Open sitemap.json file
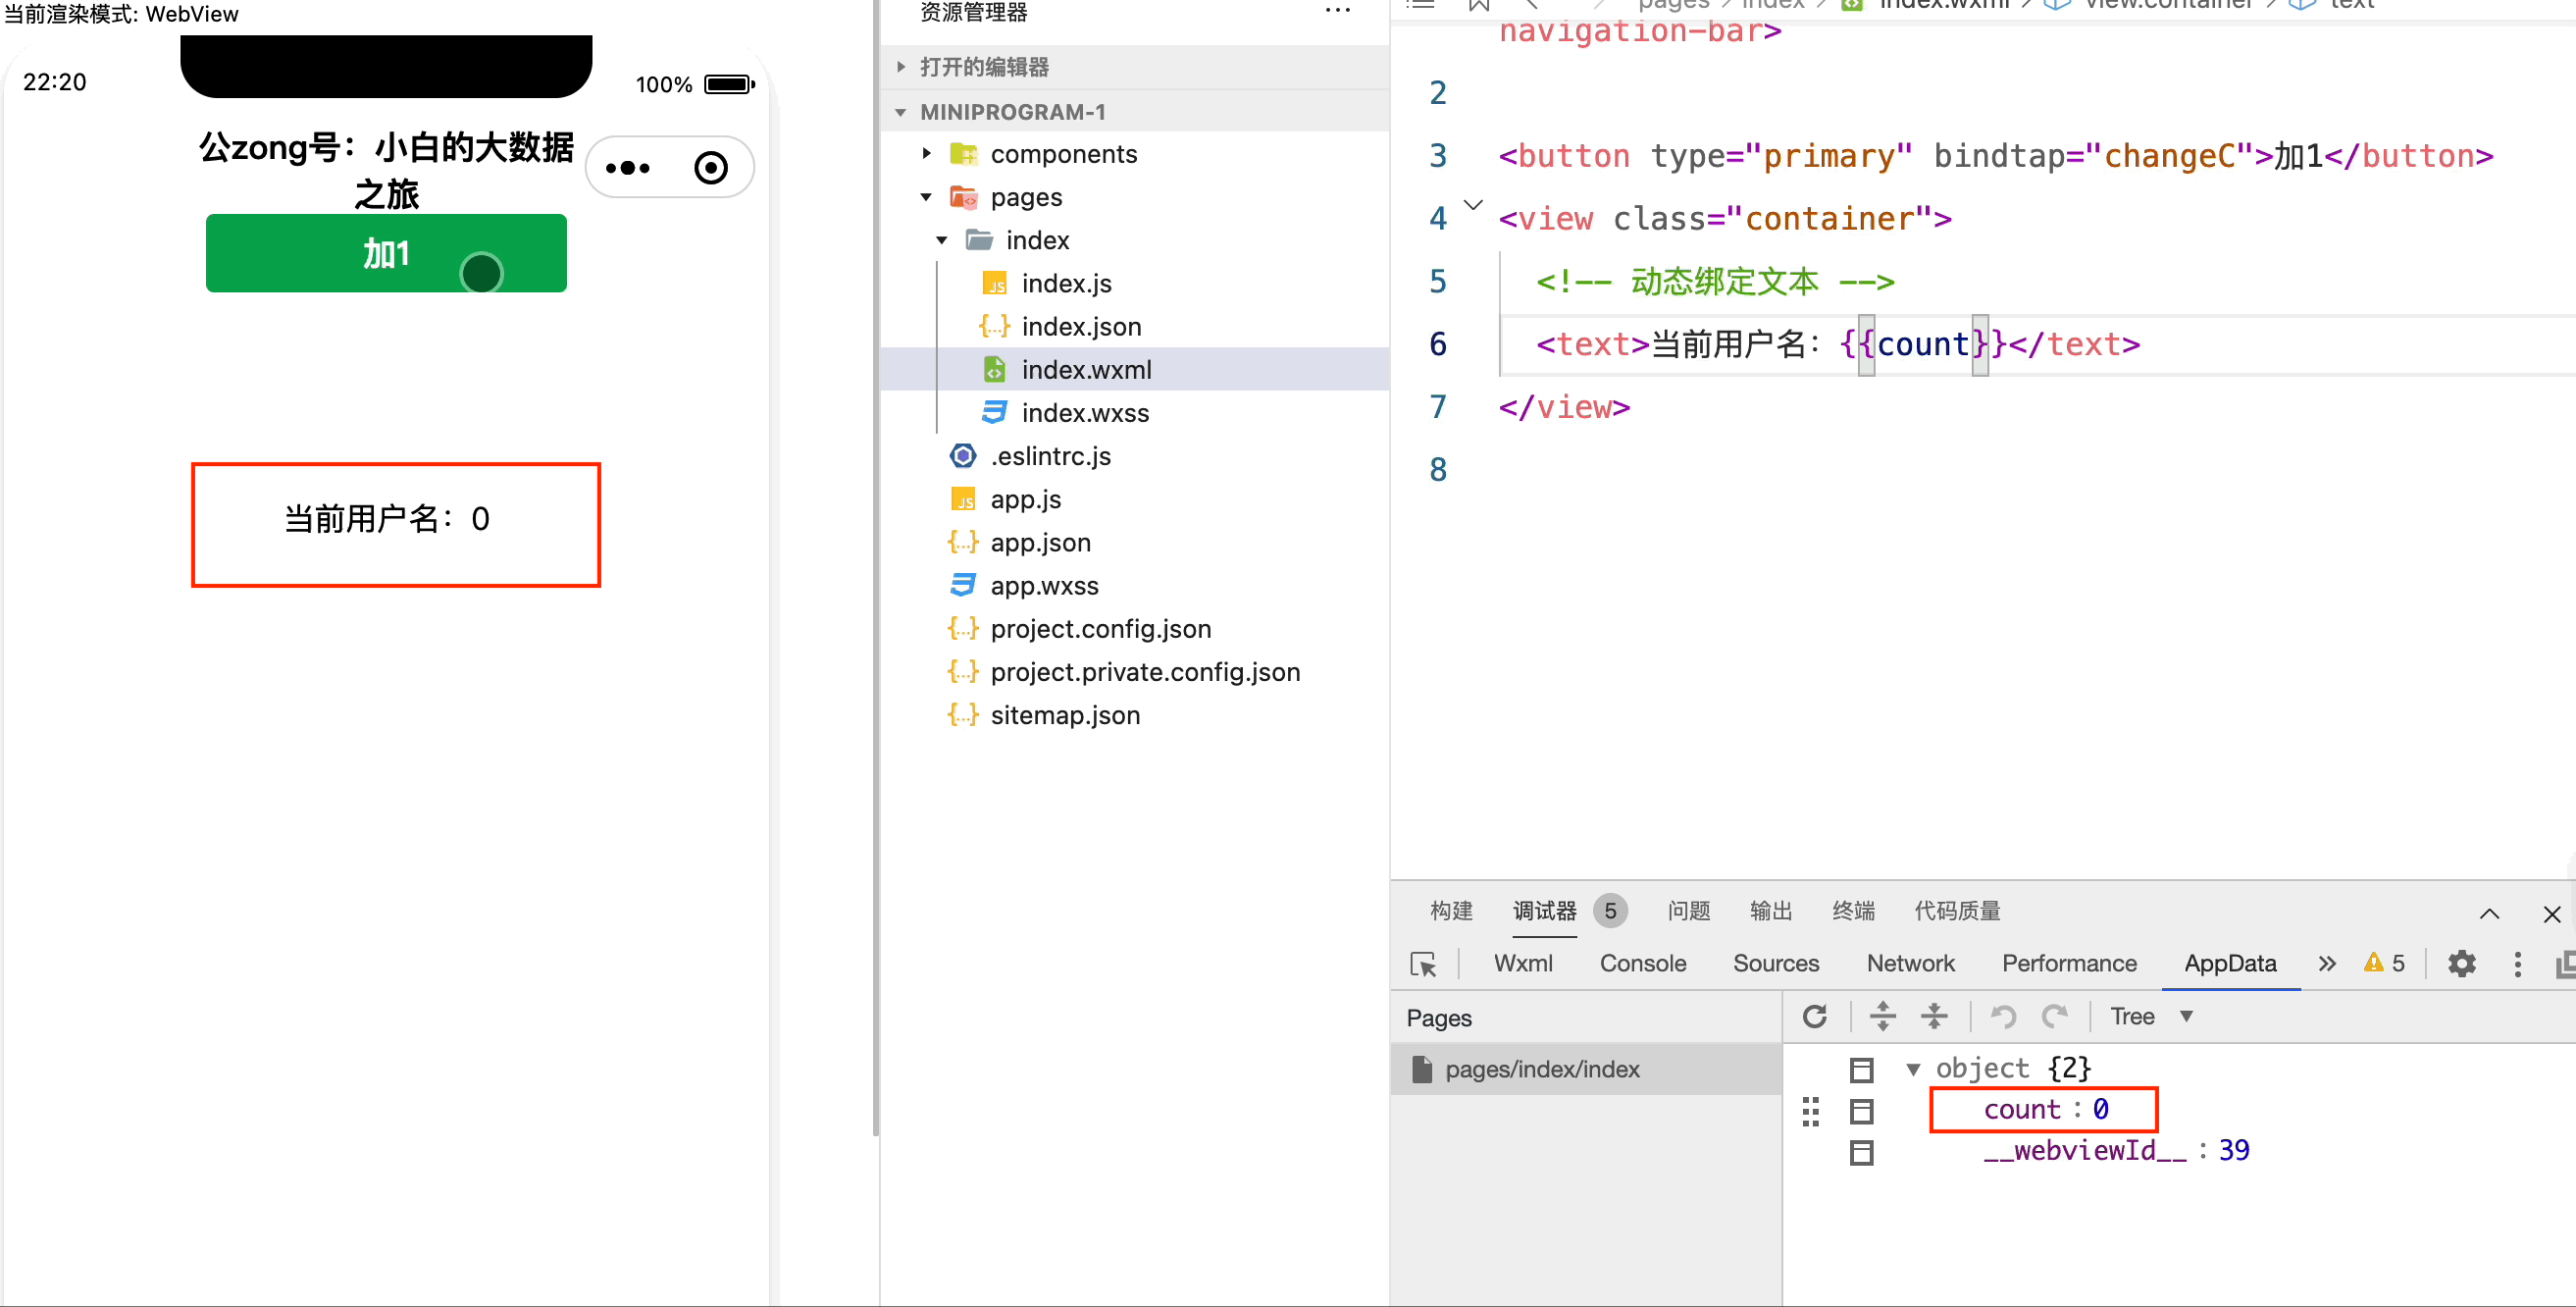The width and height of the screenshot is (2576, 1307). coord(1065,714)
